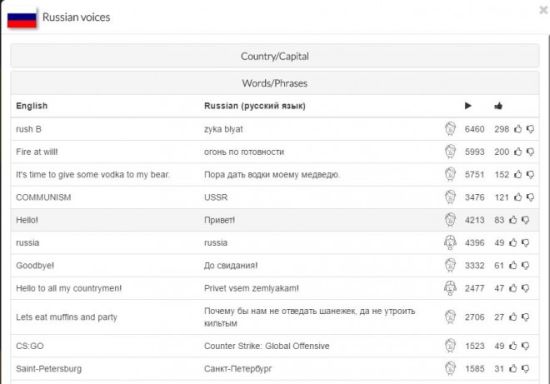The width and height of the screenshot is (550, 384).
Task: Dislike the 'Hello!' phrase
Action: point(525,220)
